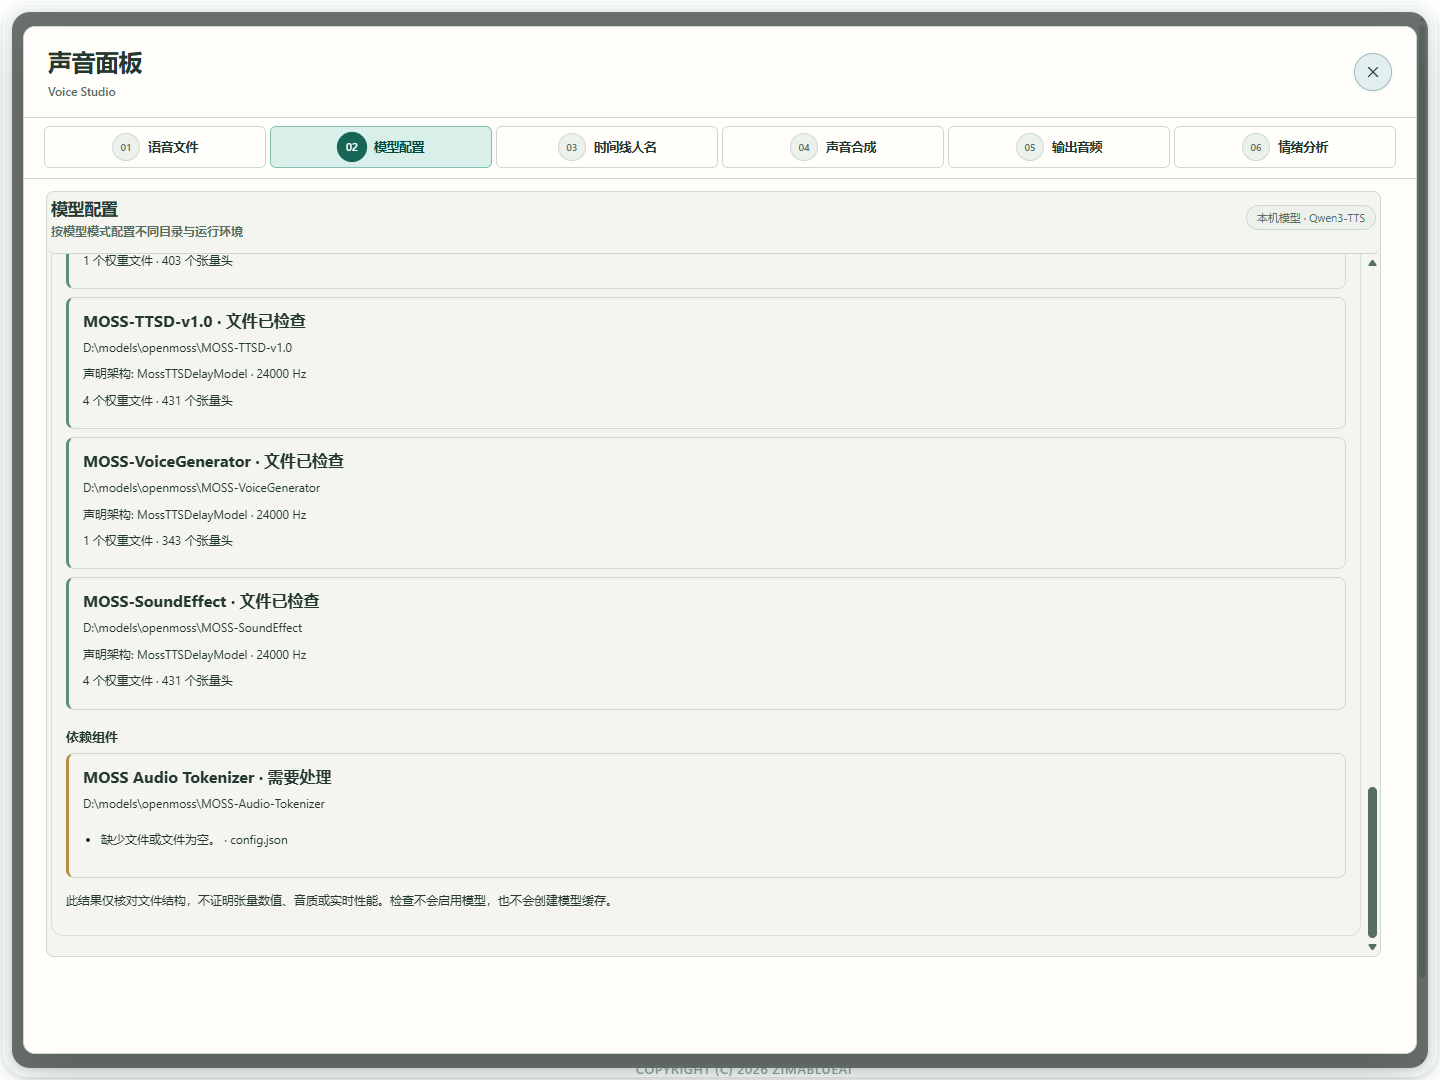The image size is (1440, 1080).
Task: Select the MOSS-VoiceGenerator model card
Action: pyautogui.click(x=706, y=503)
